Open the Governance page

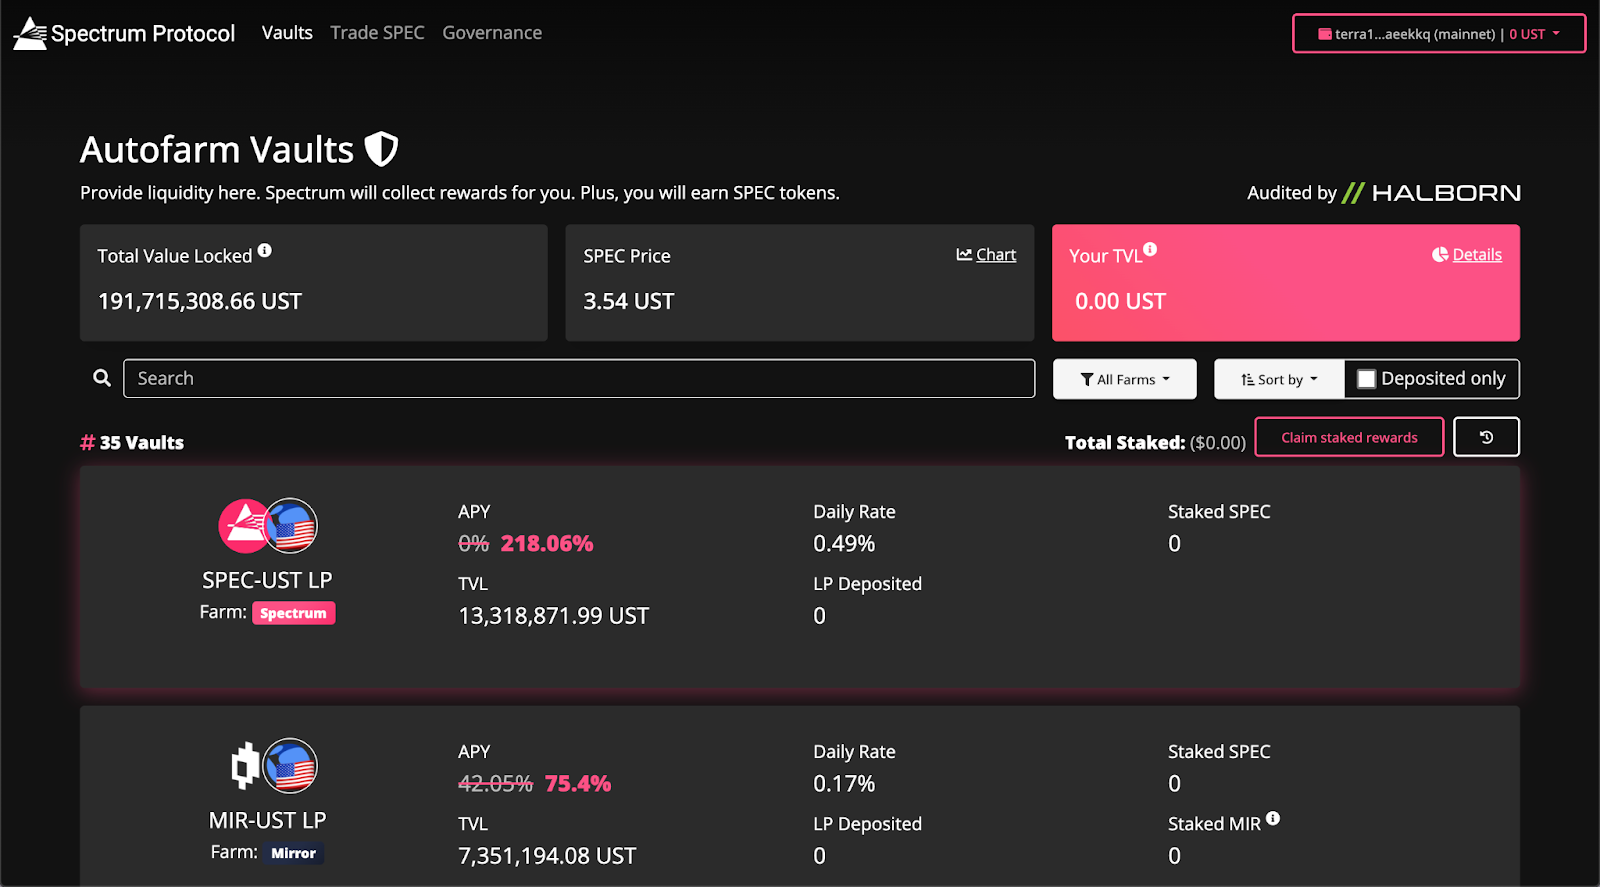[x=492, y=33]
